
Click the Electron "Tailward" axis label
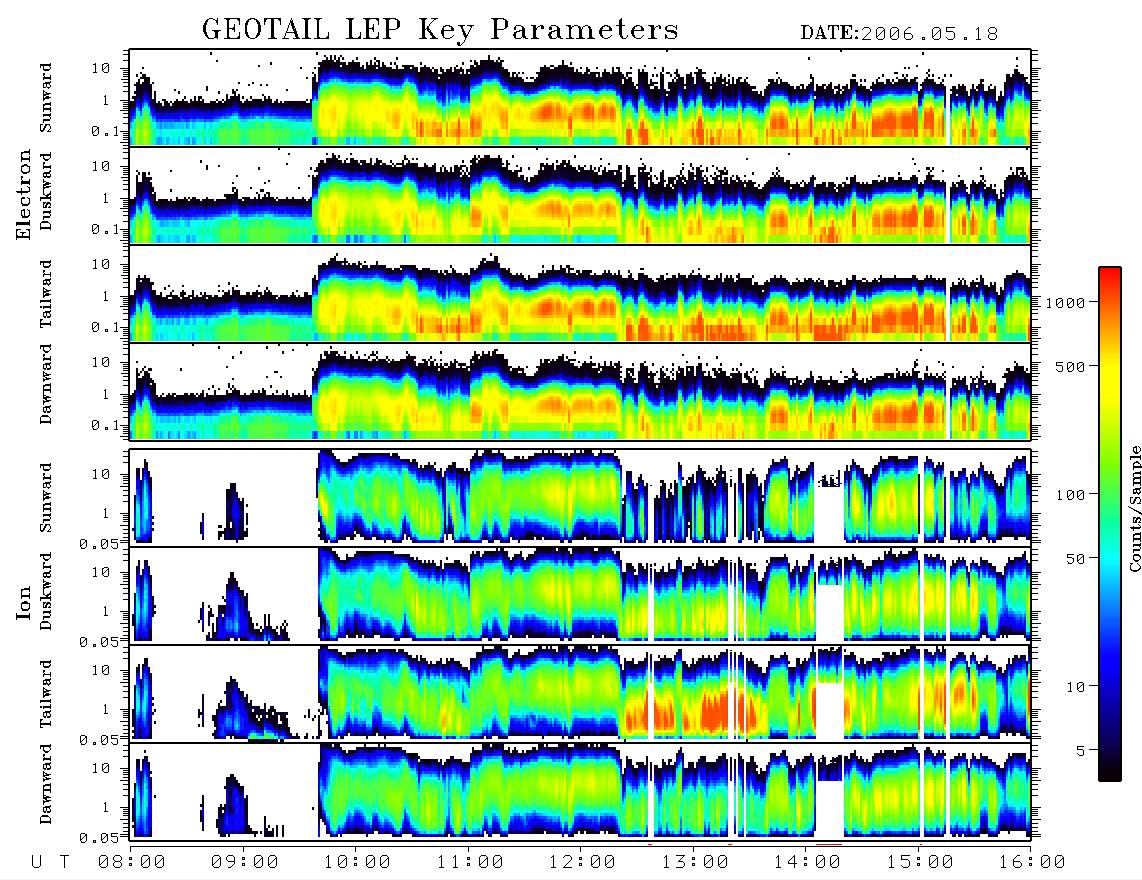[x=46, y=293]
